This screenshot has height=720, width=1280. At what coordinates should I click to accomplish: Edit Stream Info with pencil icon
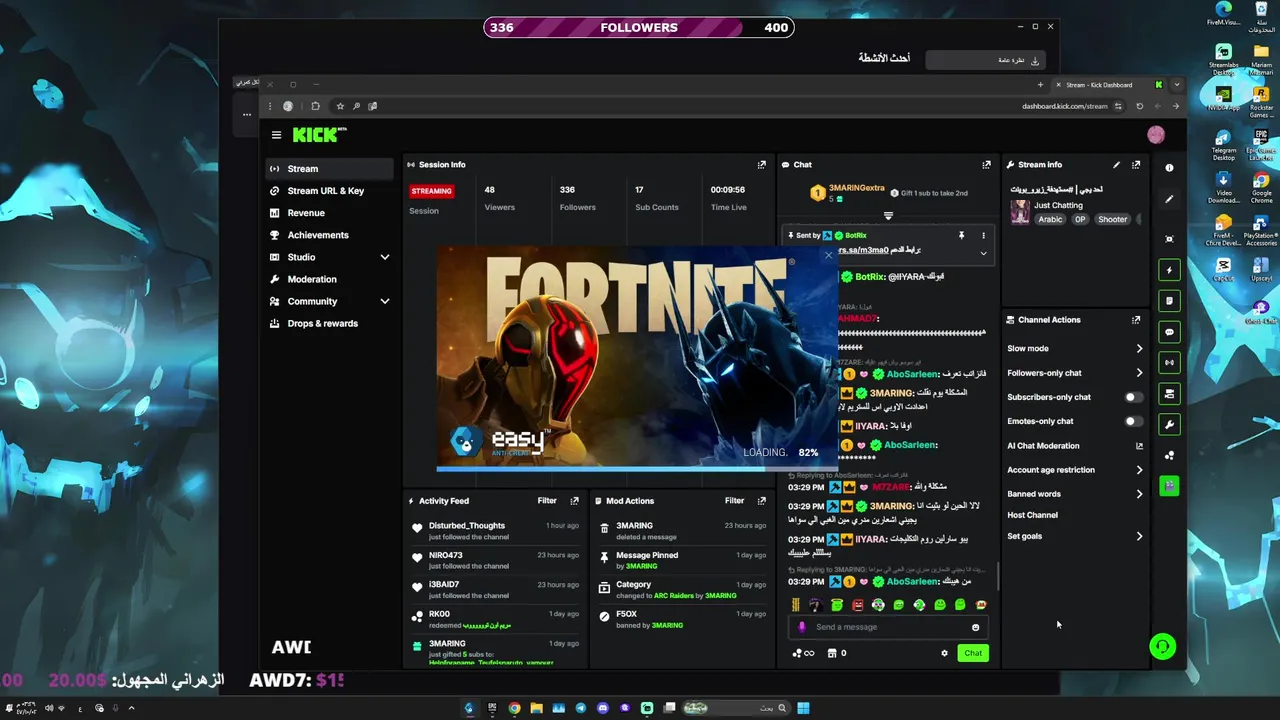(x=1116, y=165)
